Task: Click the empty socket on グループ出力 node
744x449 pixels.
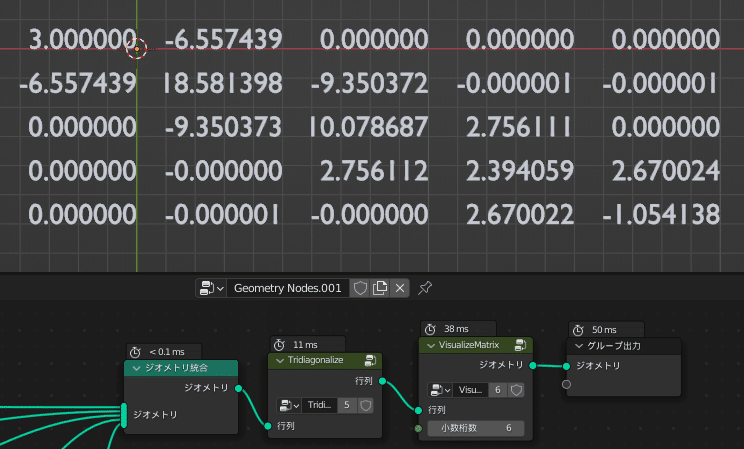Action: point(566,384)
